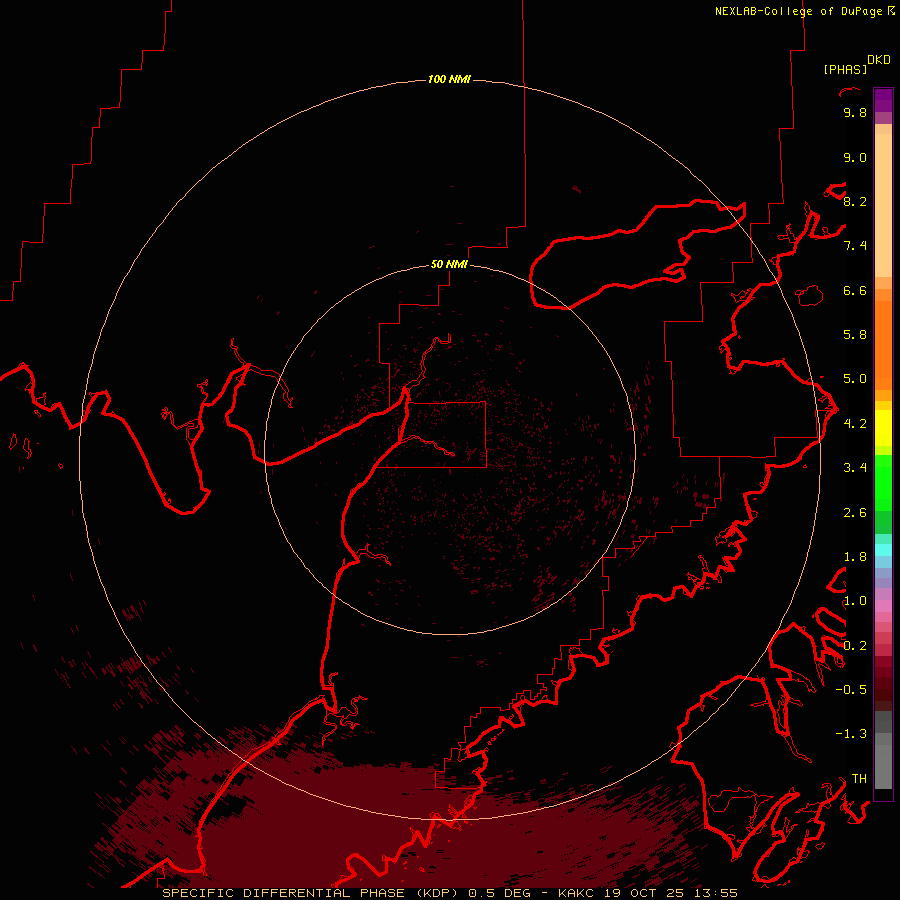Select the 50 NMI range ring label

tap(449, 265)
